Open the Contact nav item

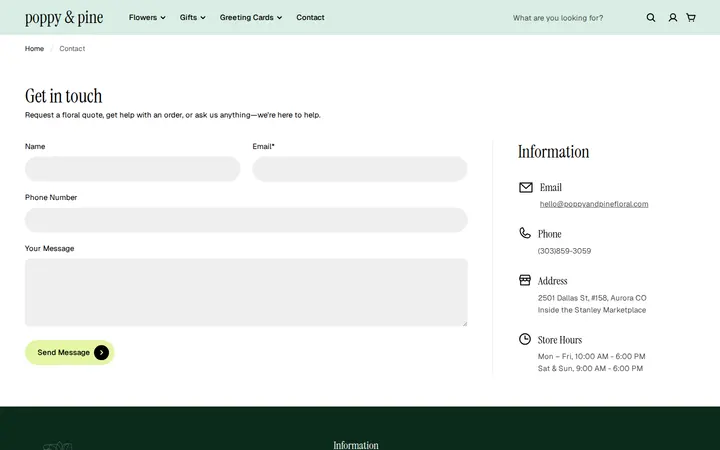pyautogui.click(x=310, y=17)
